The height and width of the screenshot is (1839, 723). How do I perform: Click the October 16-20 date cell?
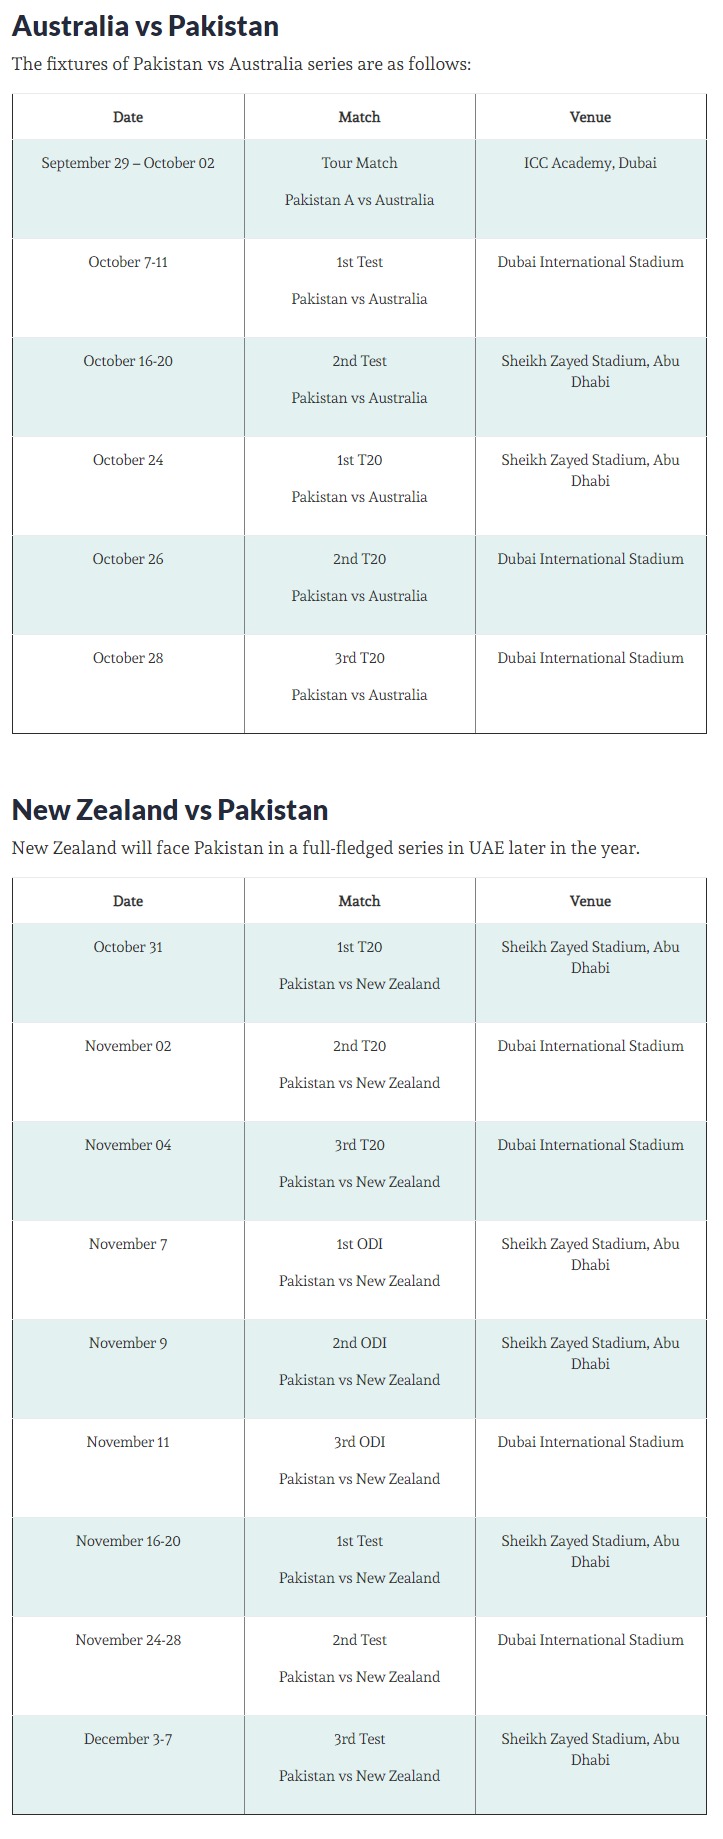tap(128, 361)
